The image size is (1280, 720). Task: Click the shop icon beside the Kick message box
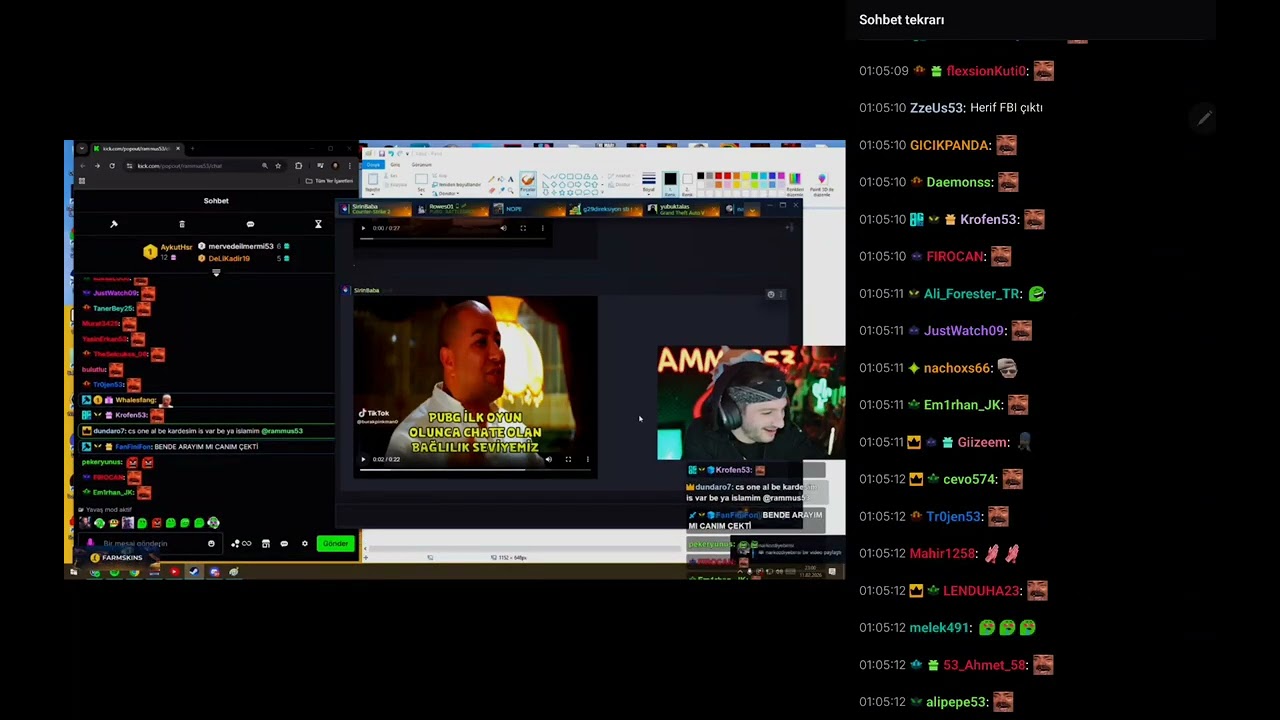click(x=265, y=543)
